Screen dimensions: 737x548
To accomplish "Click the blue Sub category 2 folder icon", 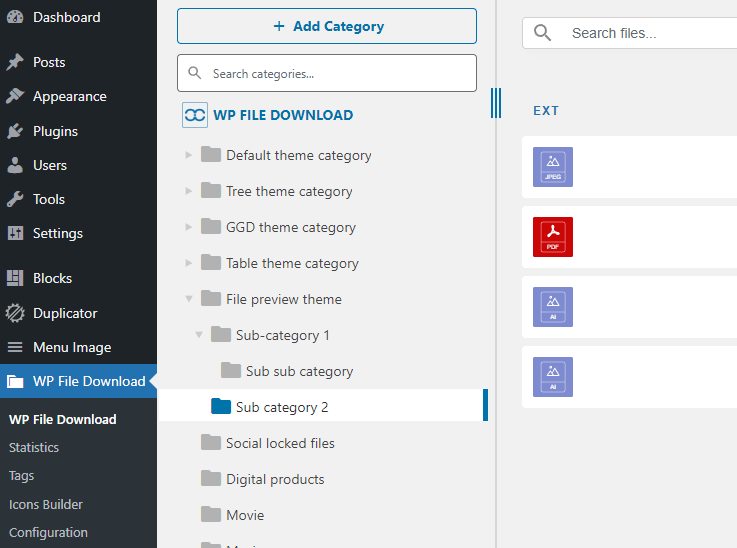I will tap(221, 407).
